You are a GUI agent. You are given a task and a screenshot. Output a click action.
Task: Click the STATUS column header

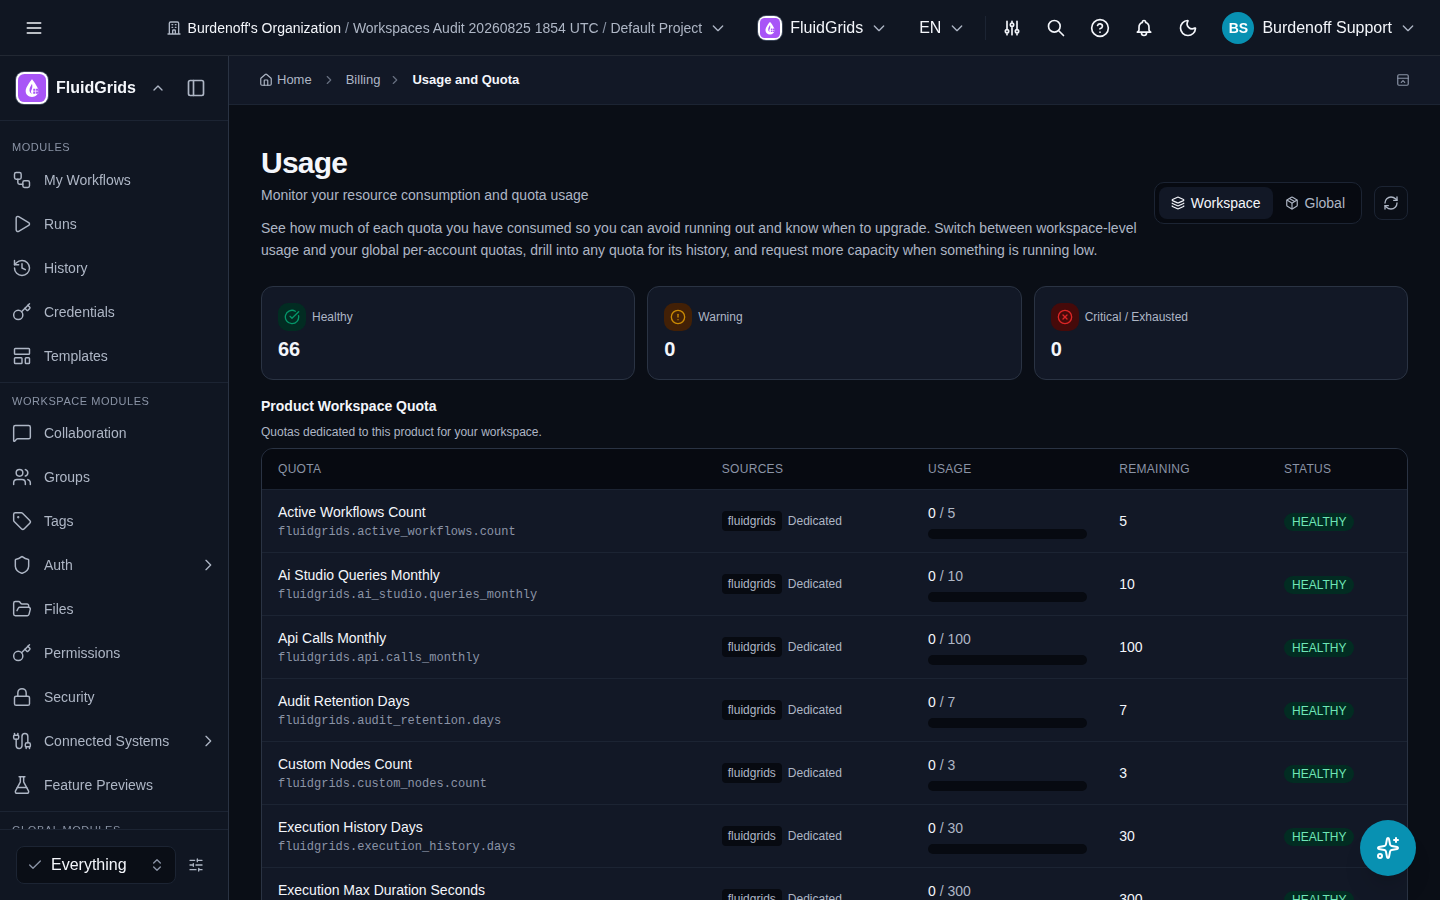1308,469
